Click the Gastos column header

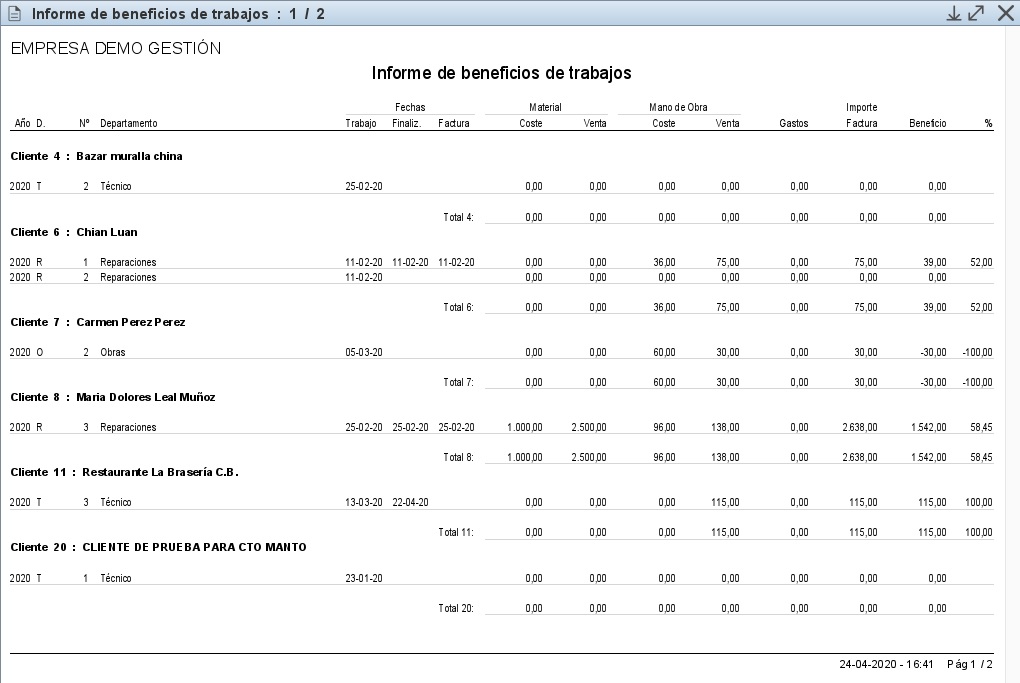coord(793,124)
